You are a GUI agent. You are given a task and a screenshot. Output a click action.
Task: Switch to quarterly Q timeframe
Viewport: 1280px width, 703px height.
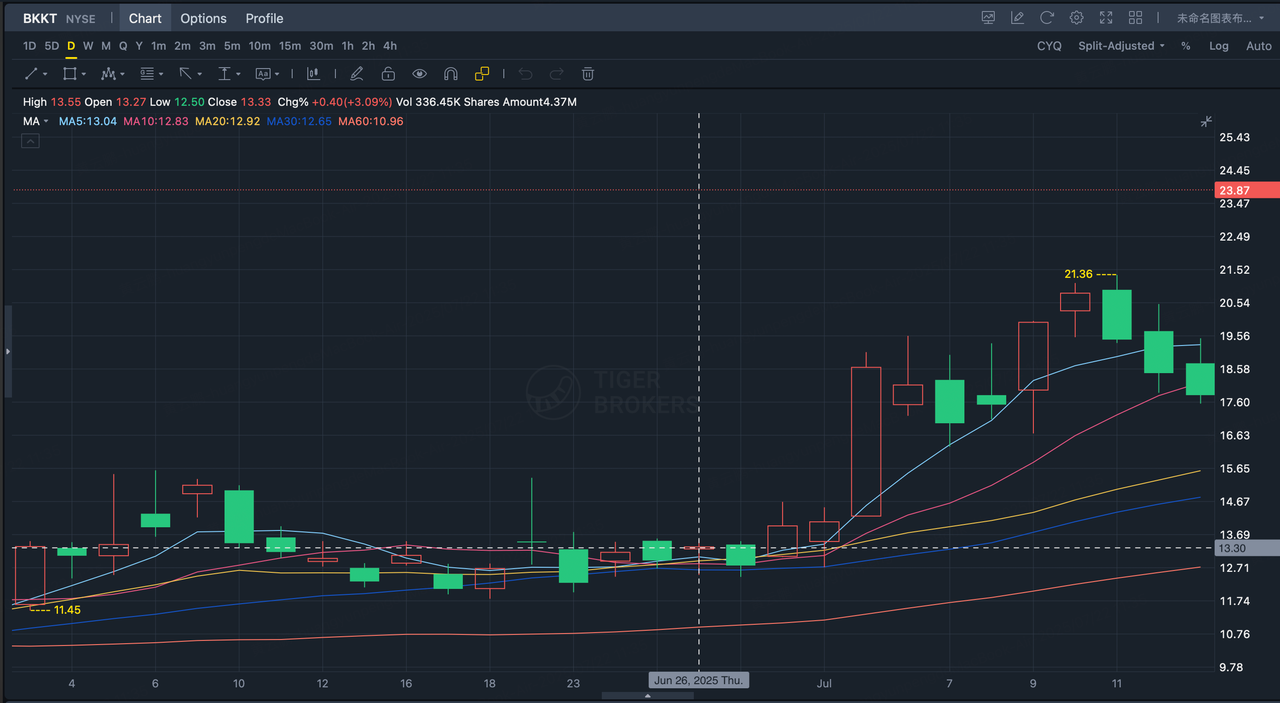coord(123,46)
